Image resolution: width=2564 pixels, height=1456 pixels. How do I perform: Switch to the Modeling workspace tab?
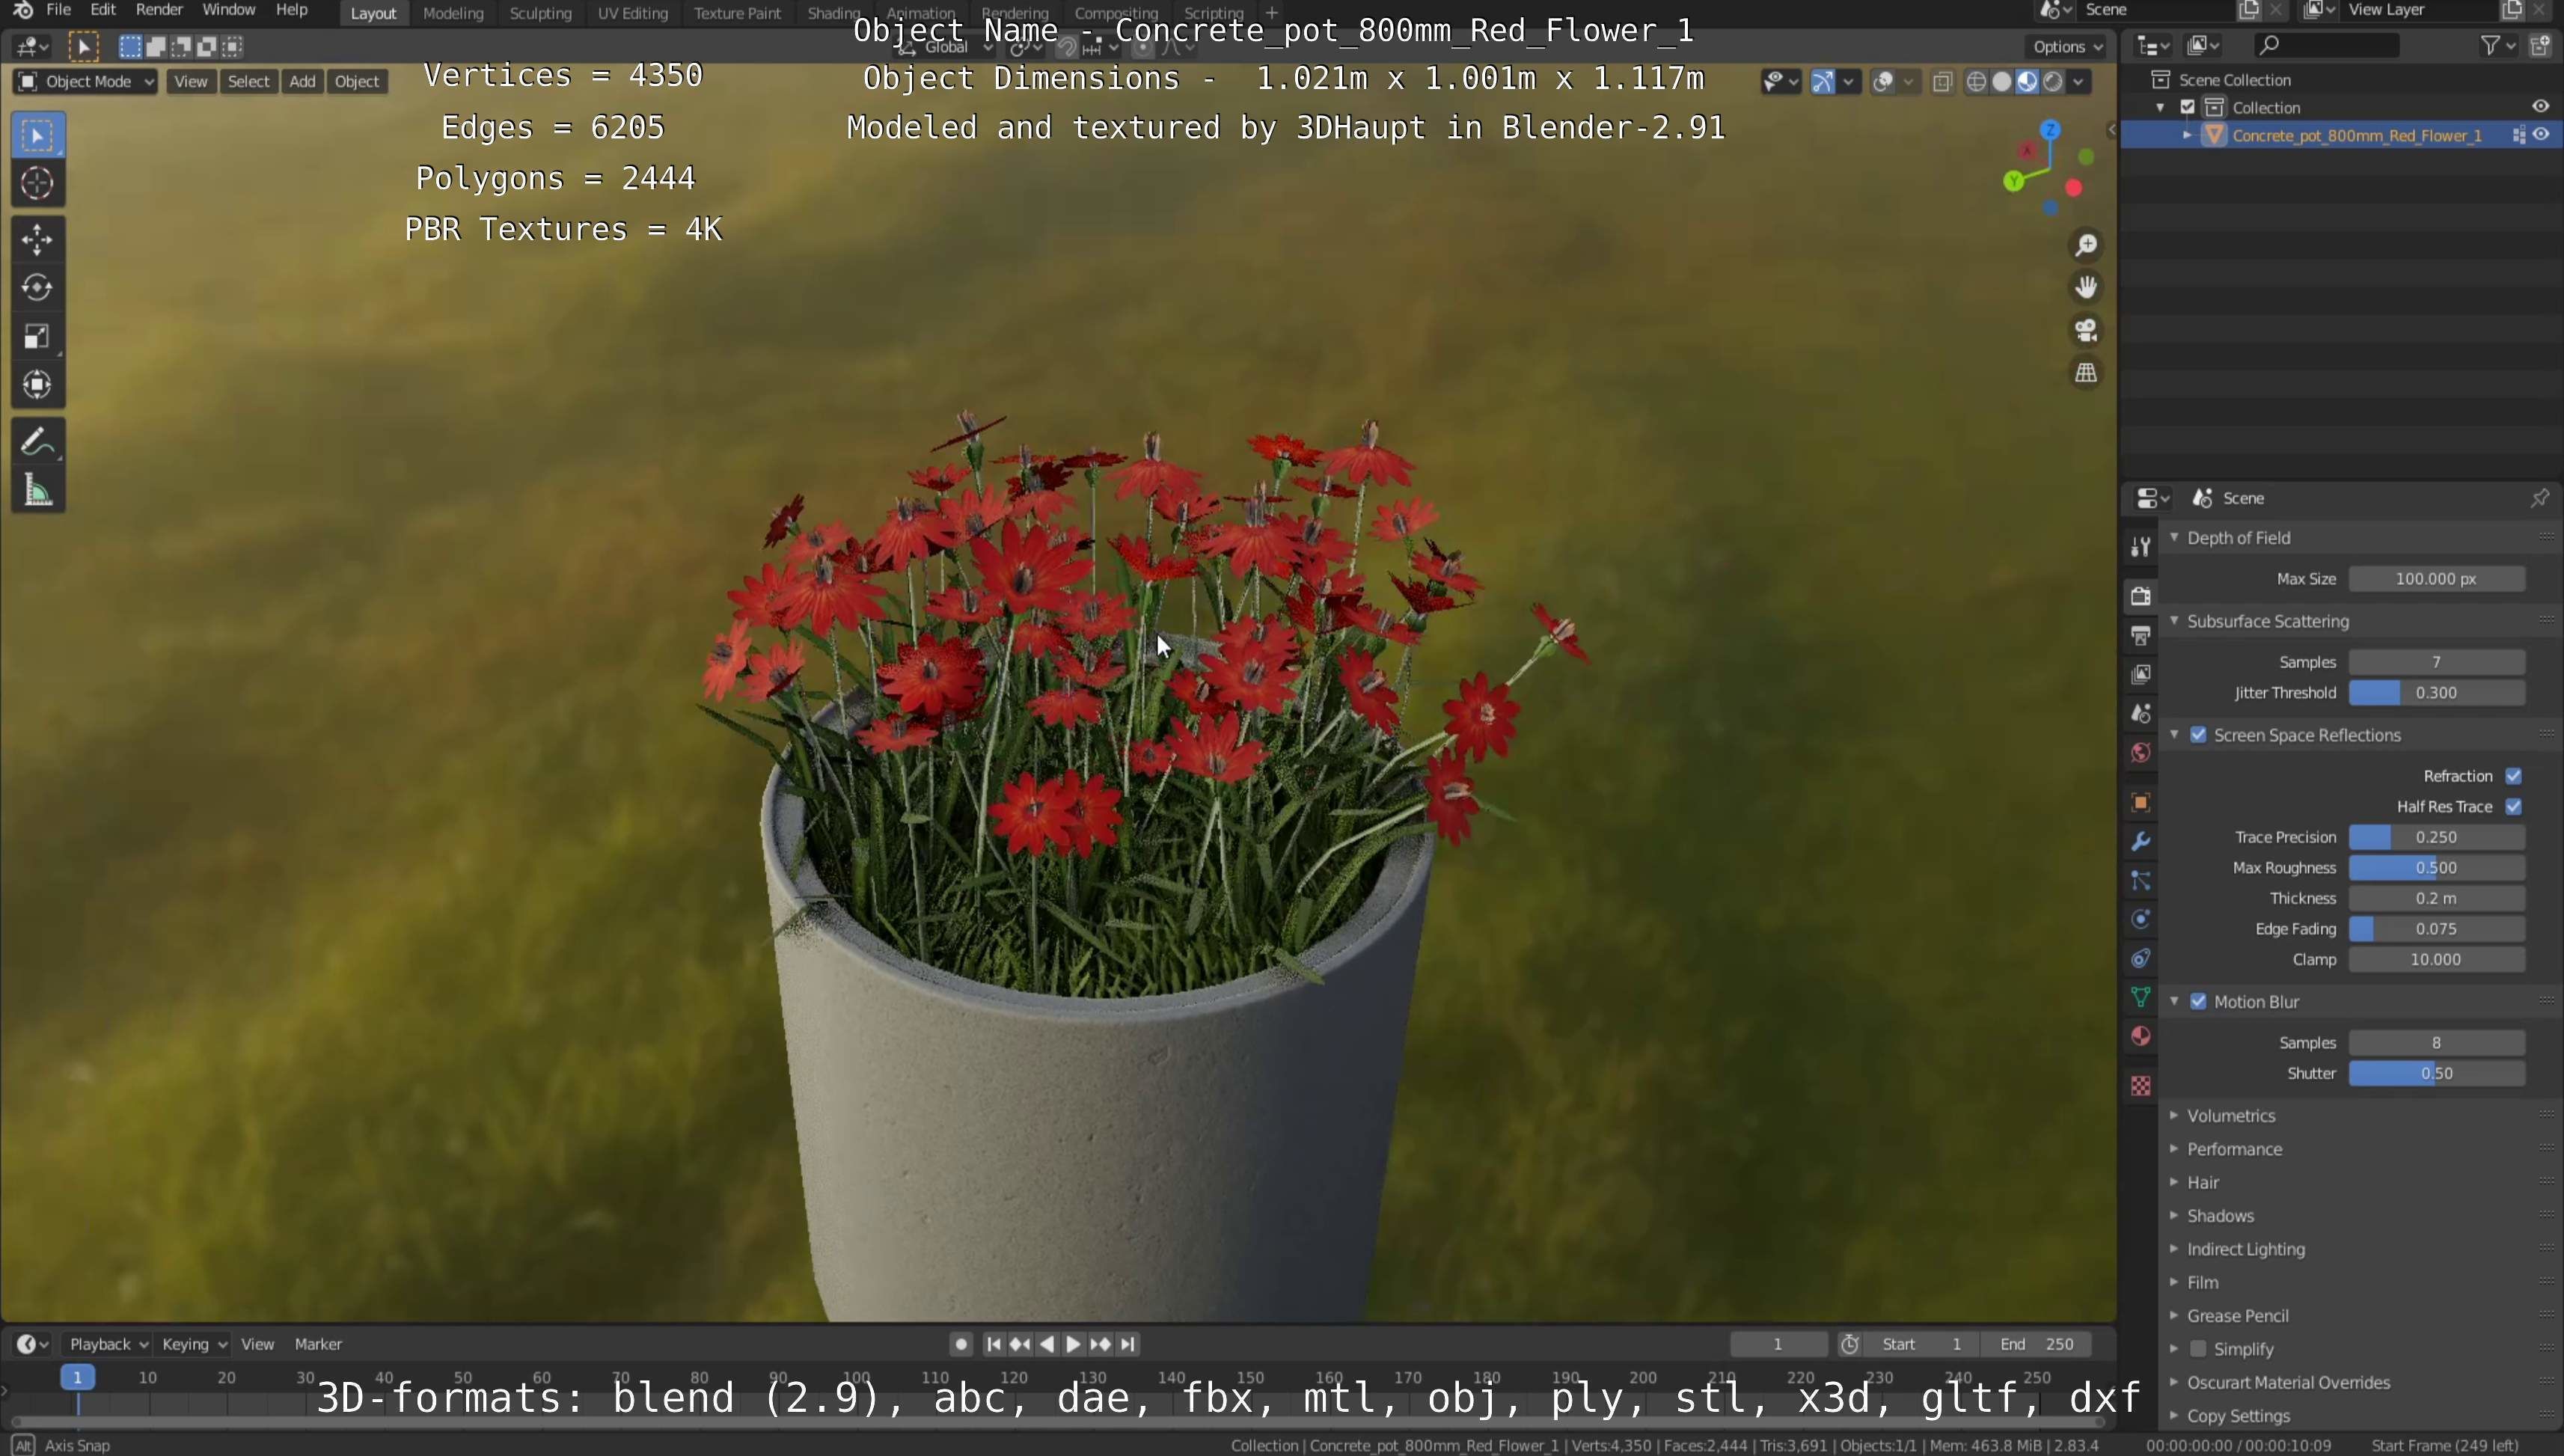pyautogui.click(x=453, y=13)
